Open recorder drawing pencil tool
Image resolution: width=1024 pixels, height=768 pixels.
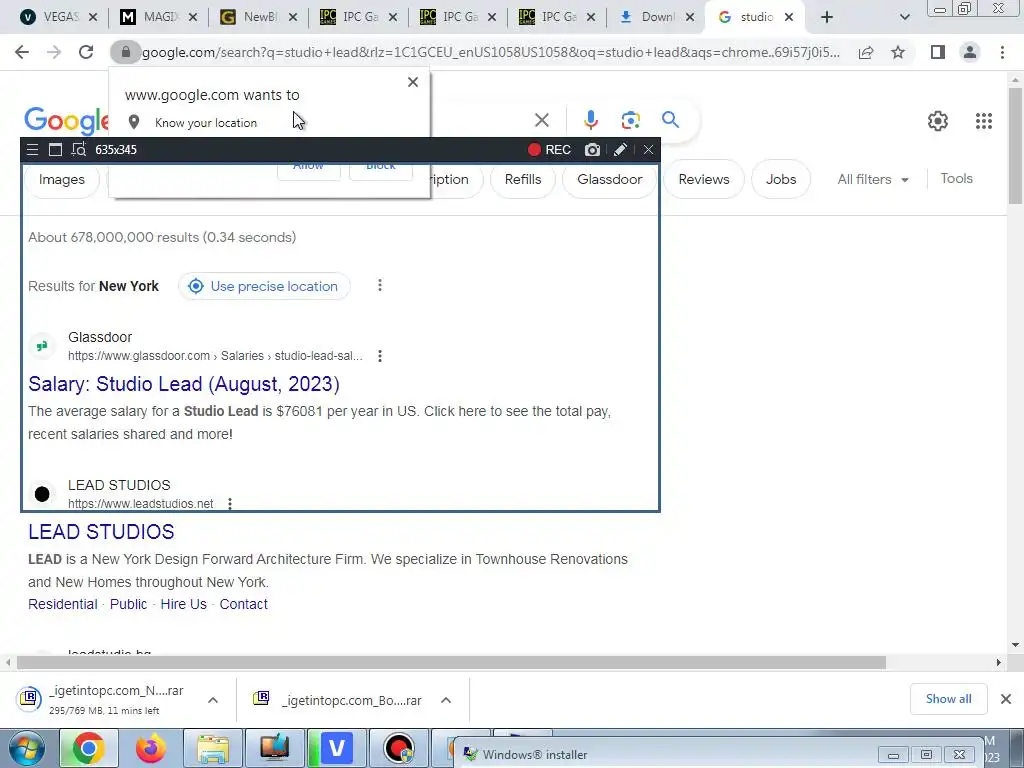pyautogui.click(x=620, y=150)
